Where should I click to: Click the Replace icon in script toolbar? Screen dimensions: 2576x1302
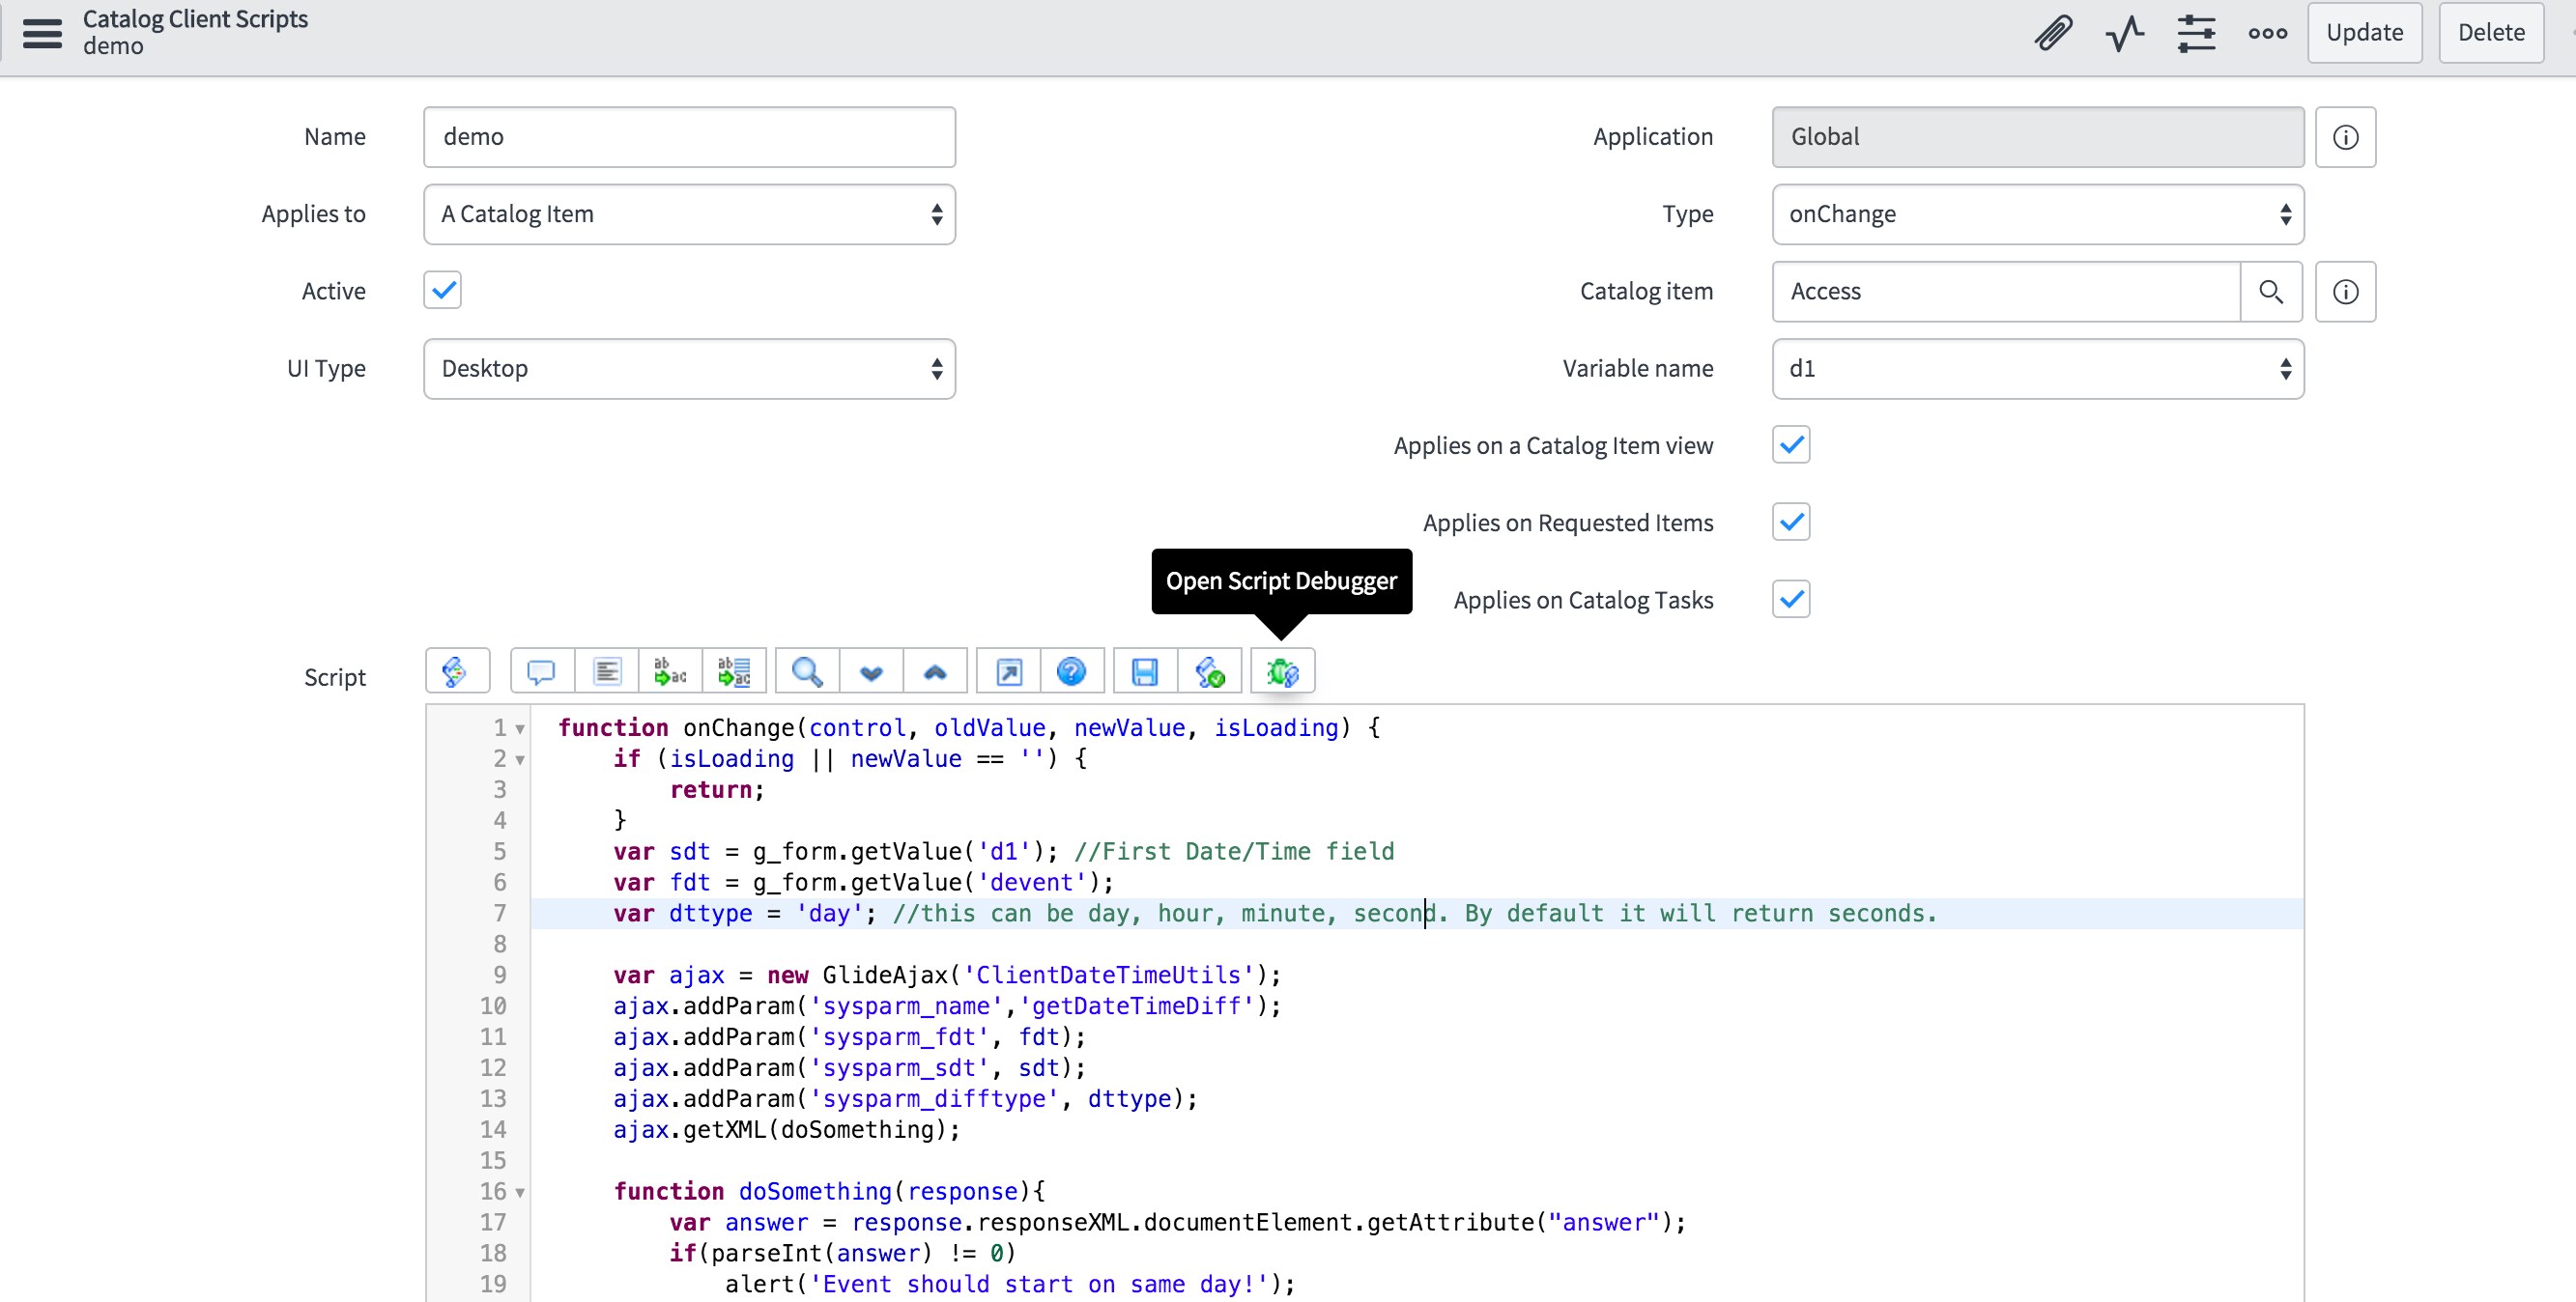click(x=670, y=671)
